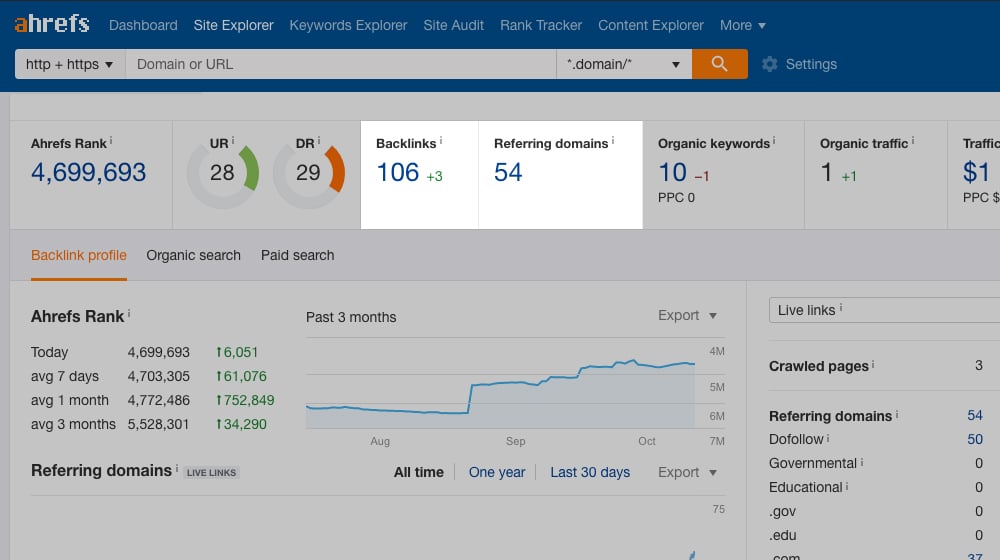Viewport: 1000px width, 560px height.
Task: Click the Organic traffic value 1
Action: 827,172
